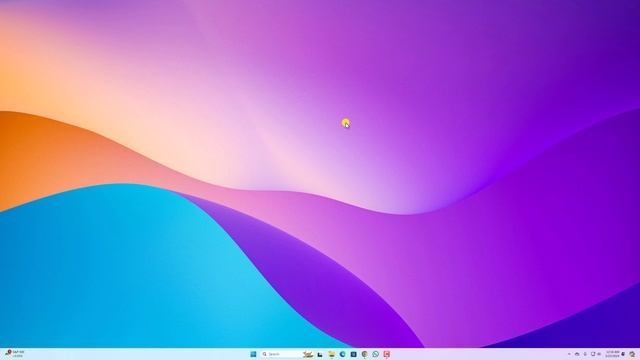Open the taskbar clock and date
This screenshot has width=640, height=360.
point(612,354)
